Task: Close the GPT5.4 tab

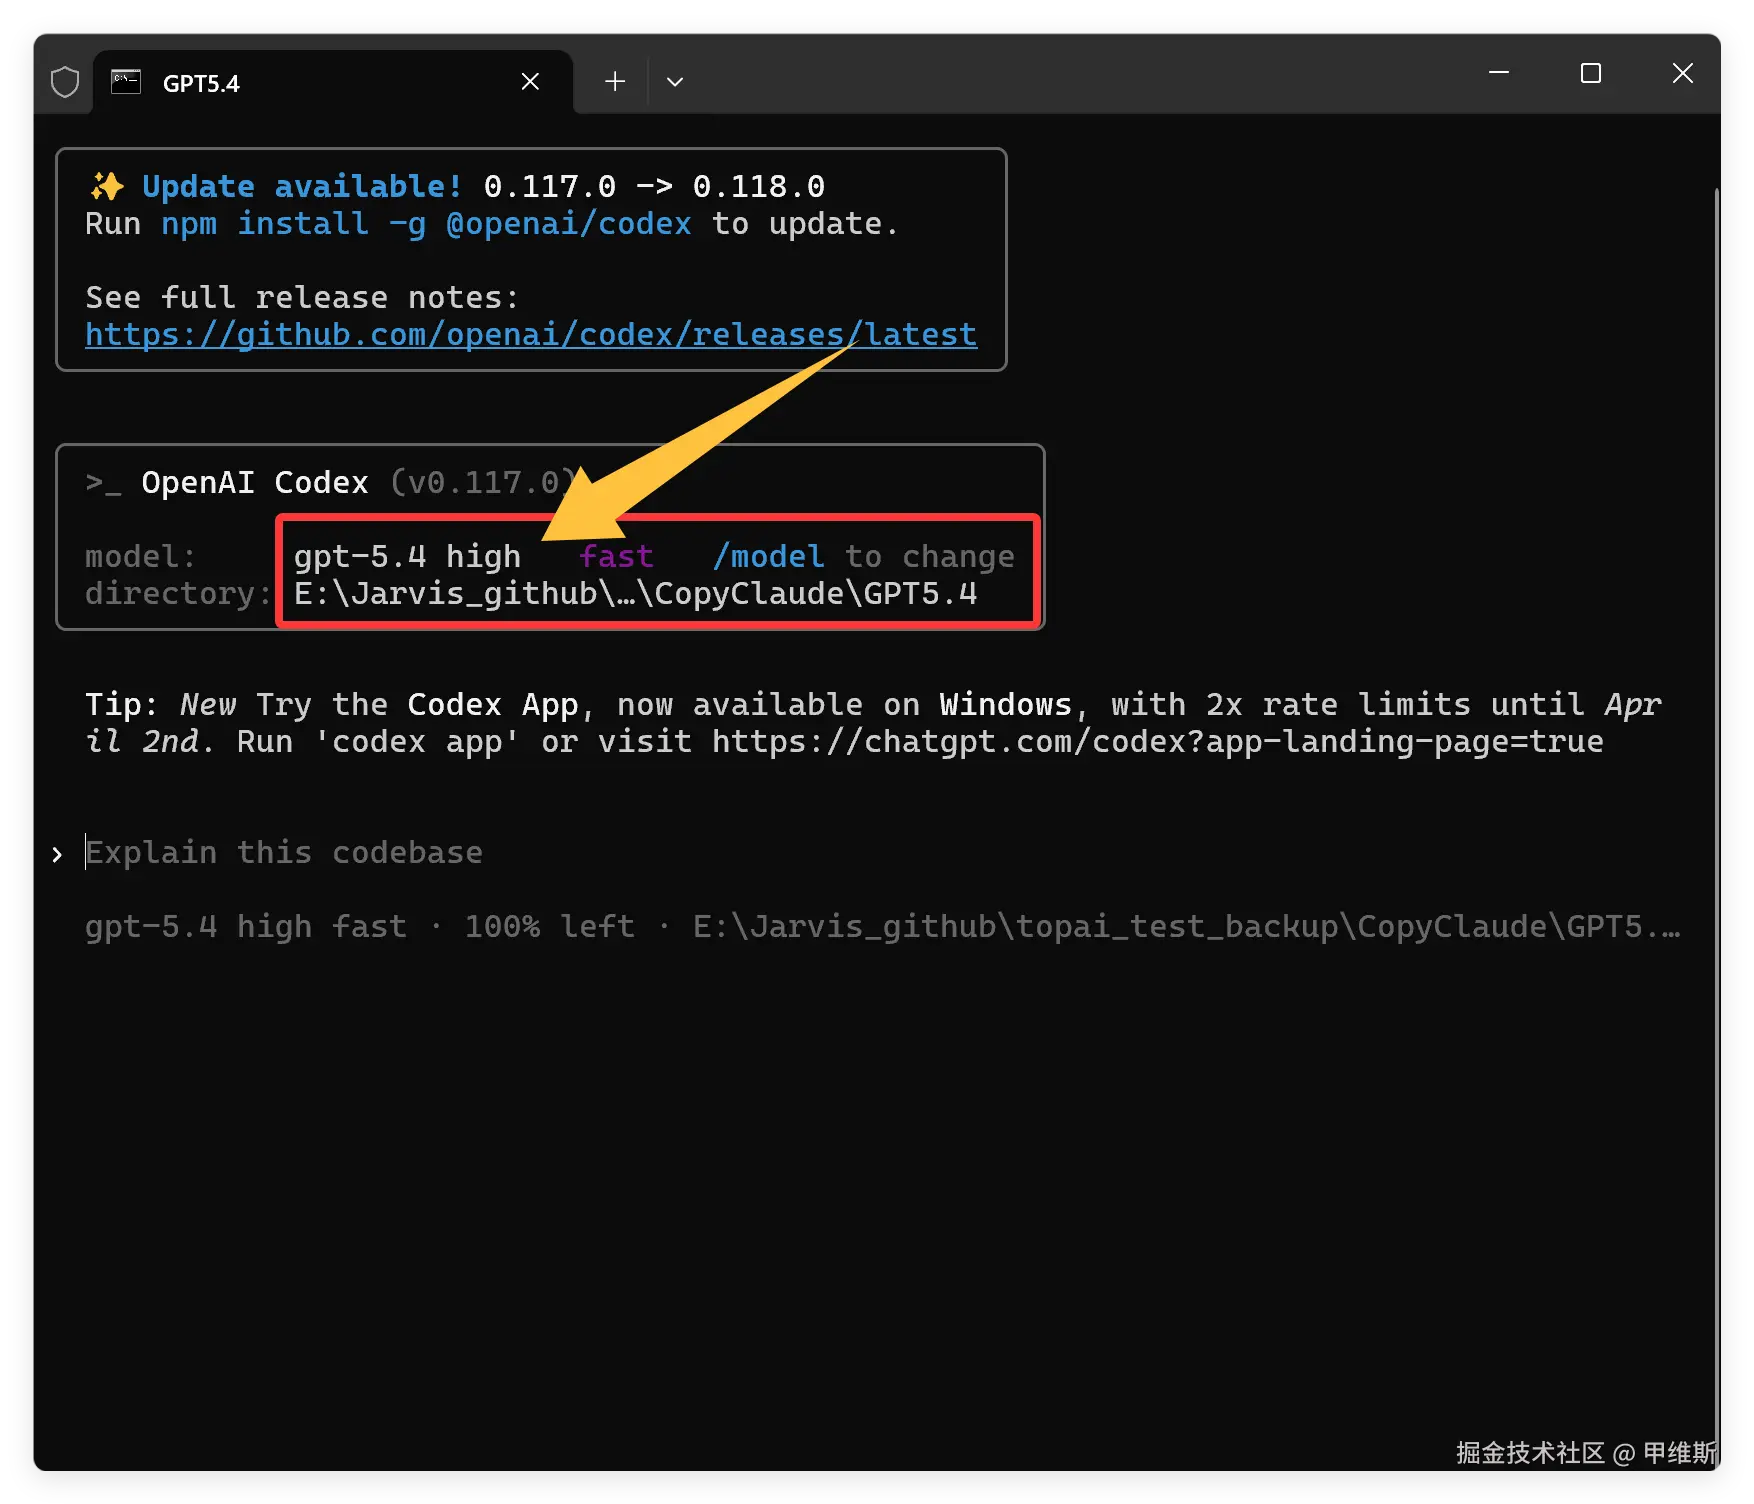Action: coord(530,82)
